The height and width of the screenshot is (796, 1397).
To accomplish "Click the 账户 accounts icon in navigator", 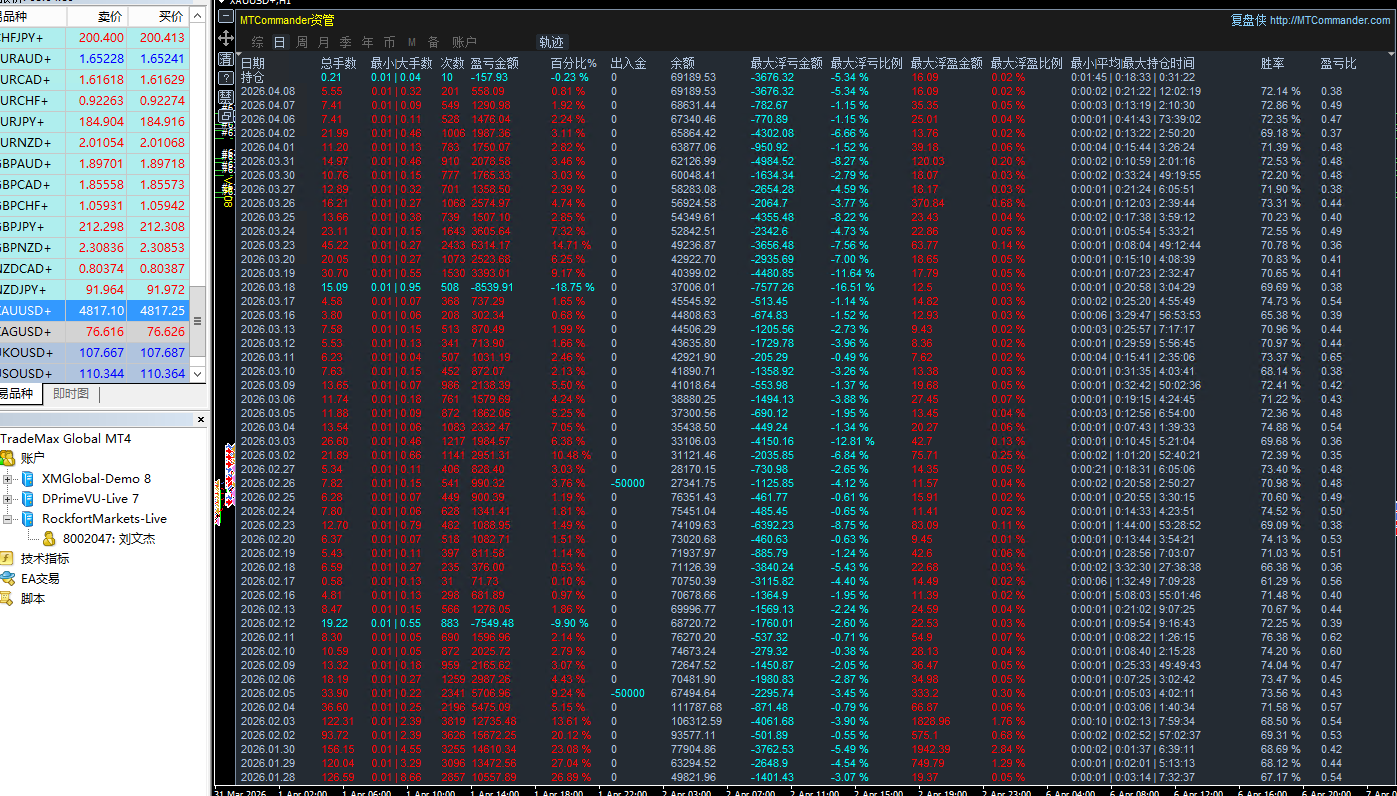I will point(8,458).
